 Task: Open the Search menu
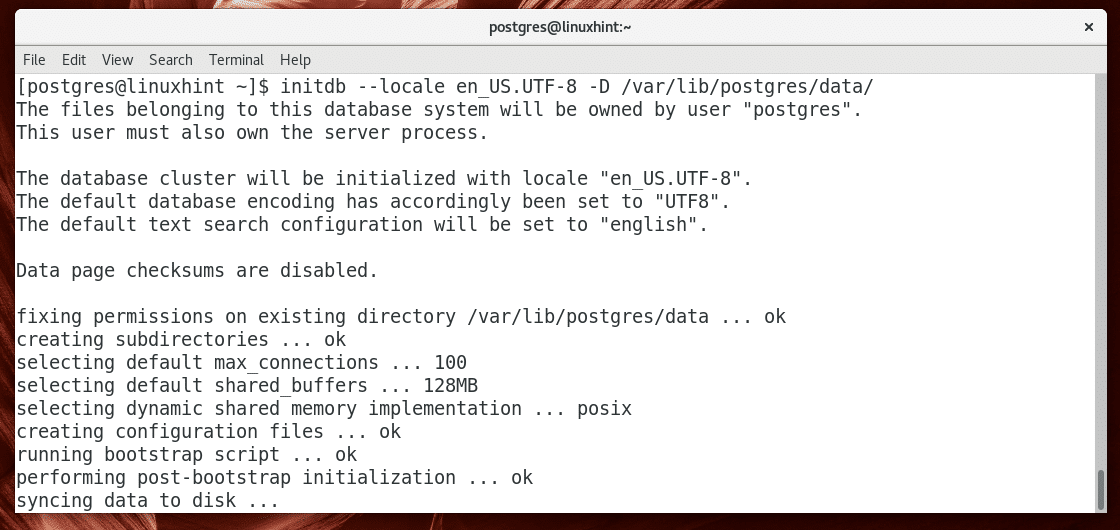(171, 60)
